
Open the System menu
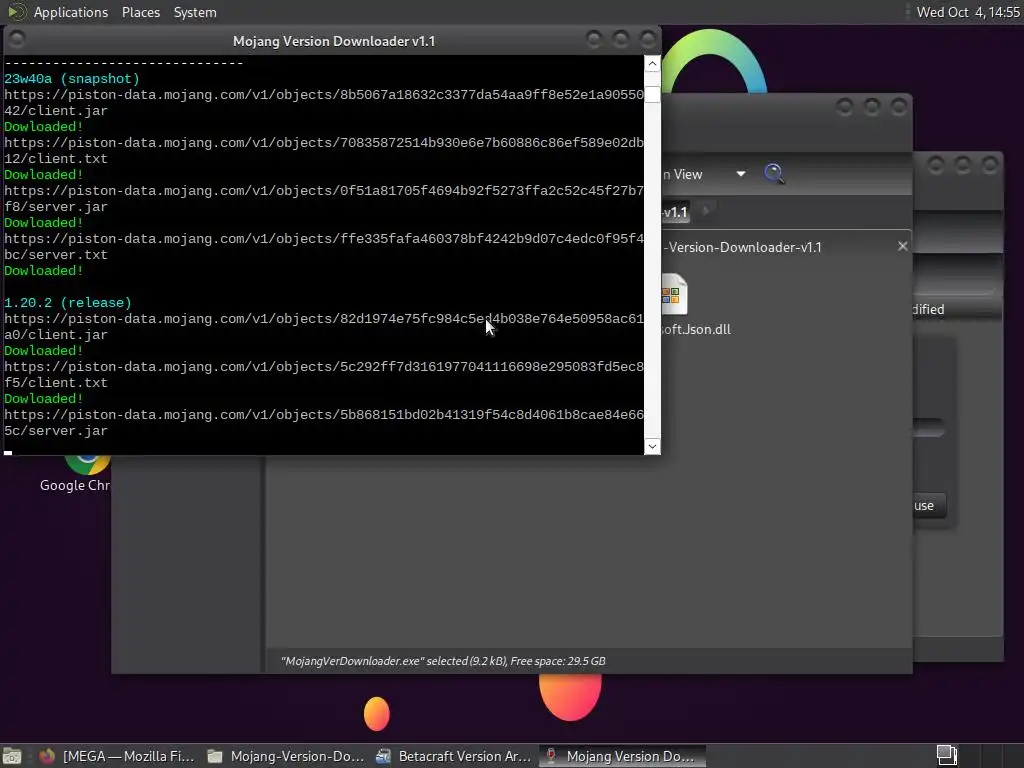tap(195, 12)
